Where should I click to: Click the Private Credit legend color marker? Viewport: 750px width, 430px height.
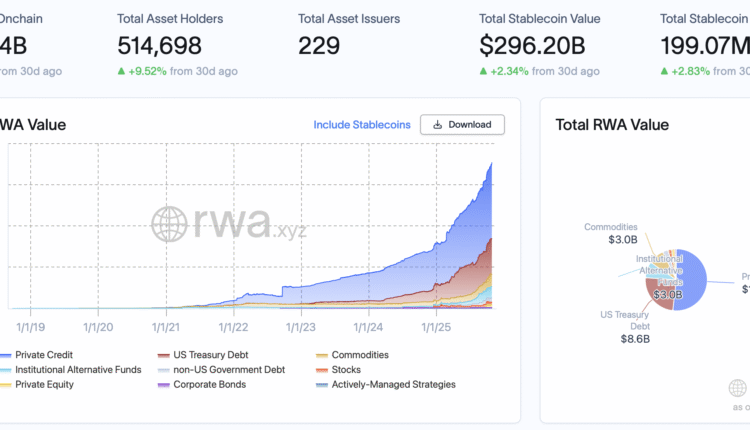pos(6,355)
